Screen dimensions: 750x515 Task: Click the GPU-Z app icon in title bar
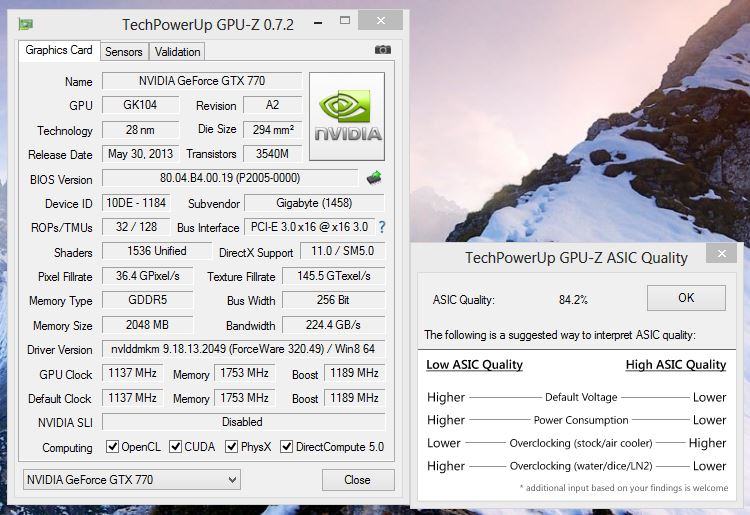(x=25, y=23)
